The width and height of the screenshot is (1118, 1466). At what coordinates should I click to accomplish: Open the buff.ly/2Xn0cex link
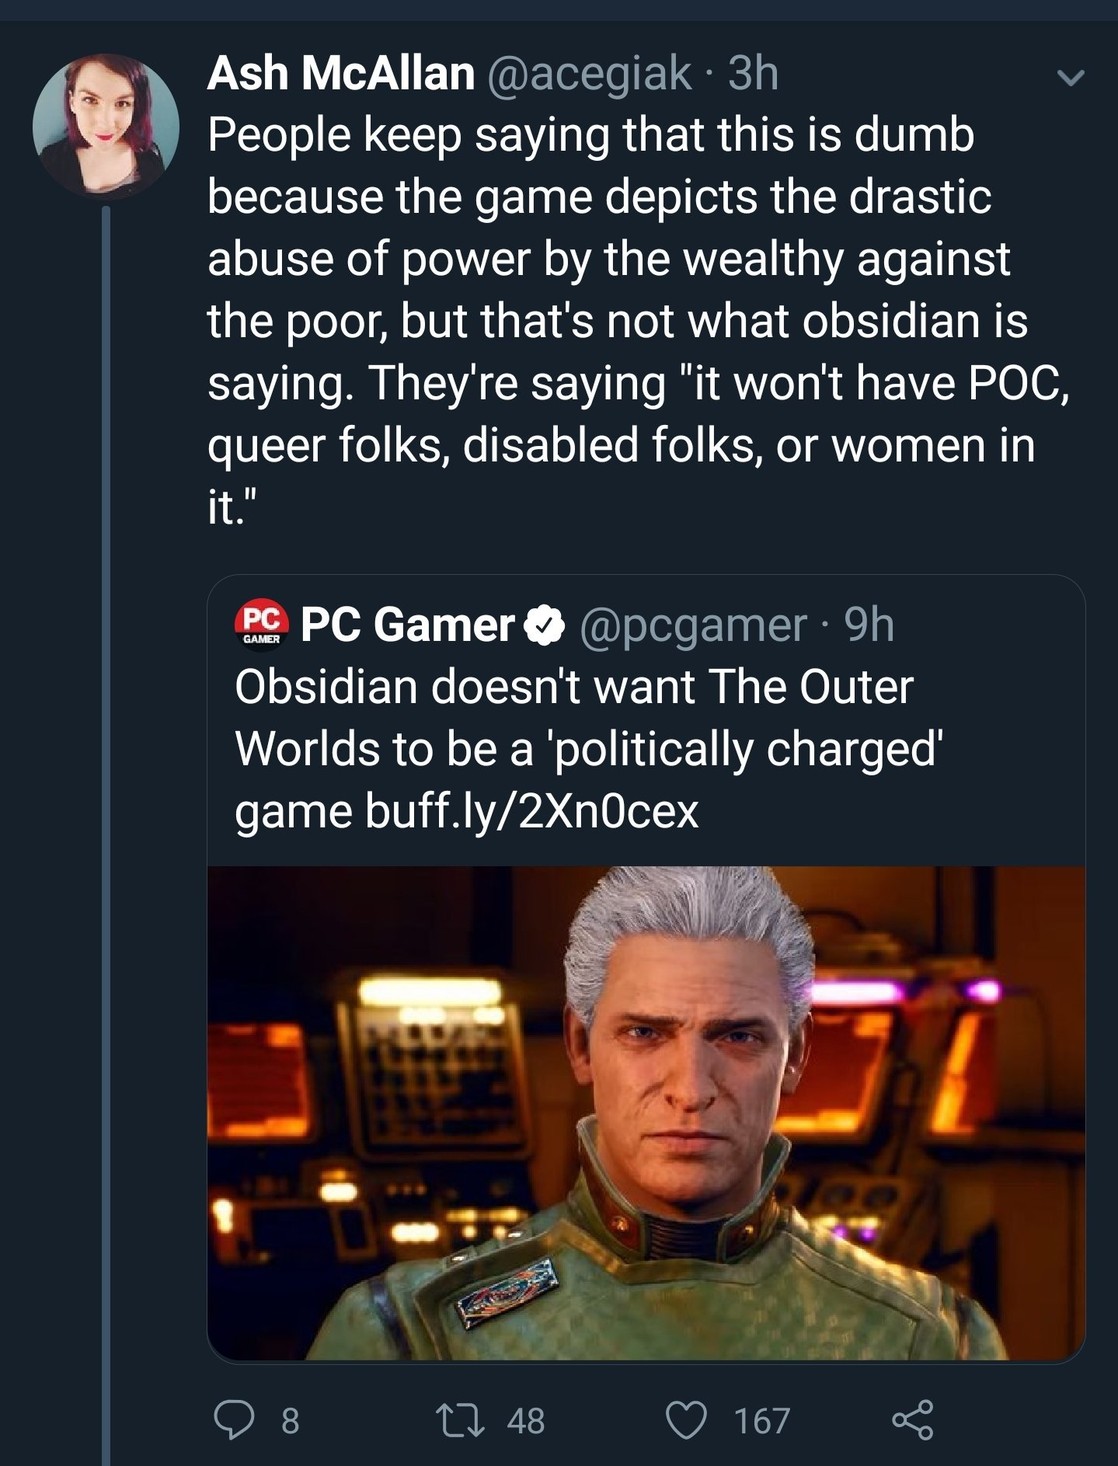(532, 811)
